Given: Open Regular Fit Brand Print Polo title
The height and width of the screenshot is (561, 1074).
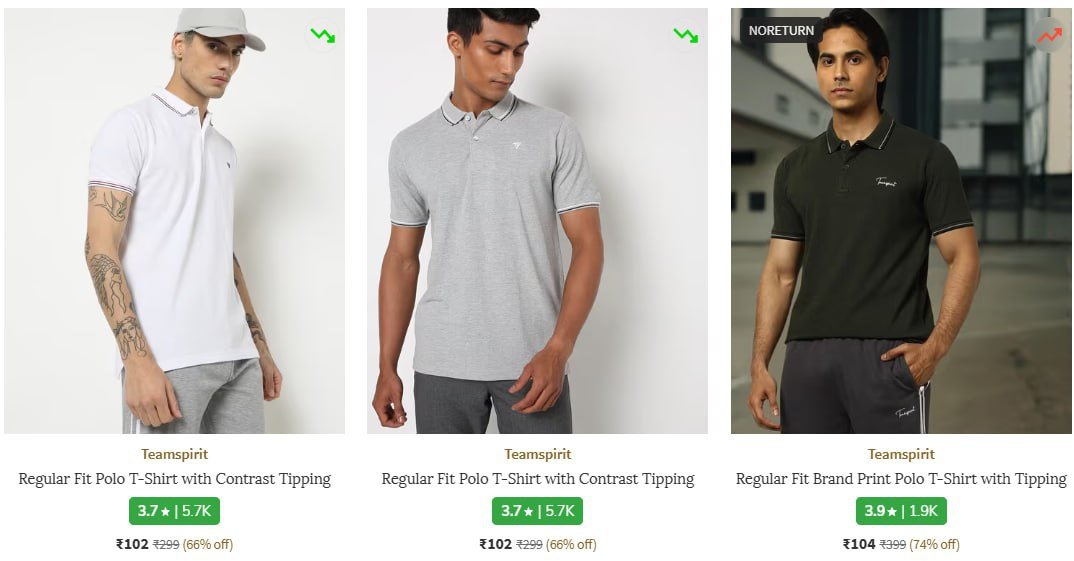Looking at the screenshot, I should [x=901, y=479].
